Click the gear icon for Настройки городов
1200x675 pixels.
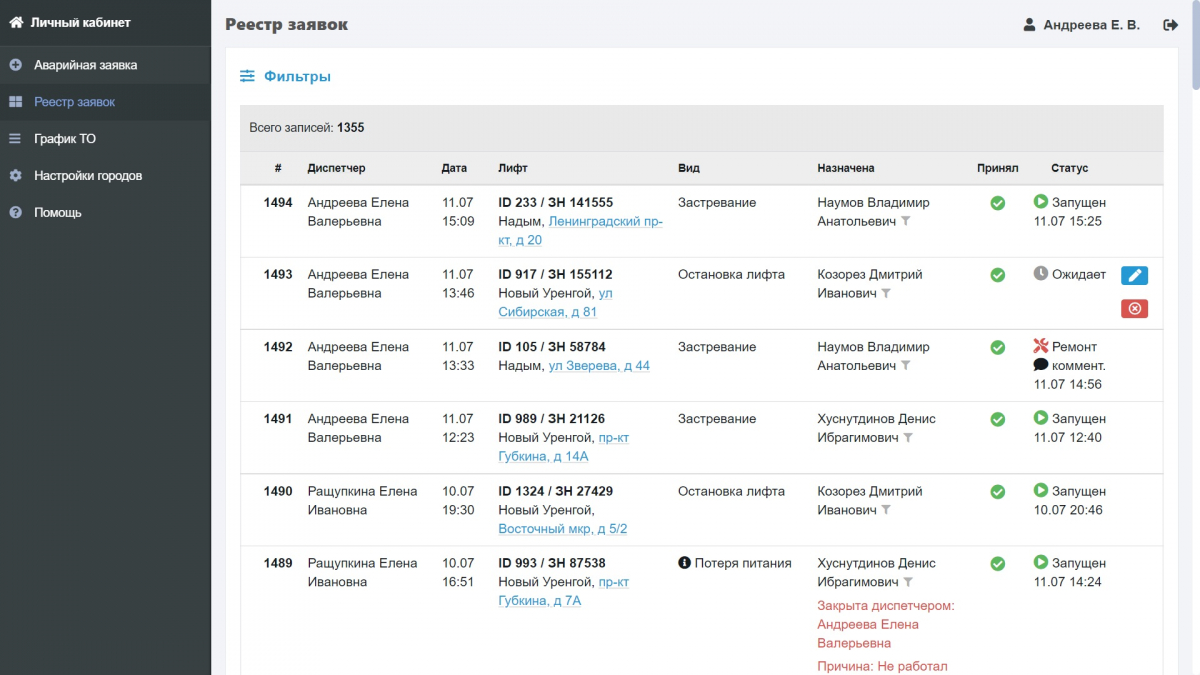coord(15,176)
